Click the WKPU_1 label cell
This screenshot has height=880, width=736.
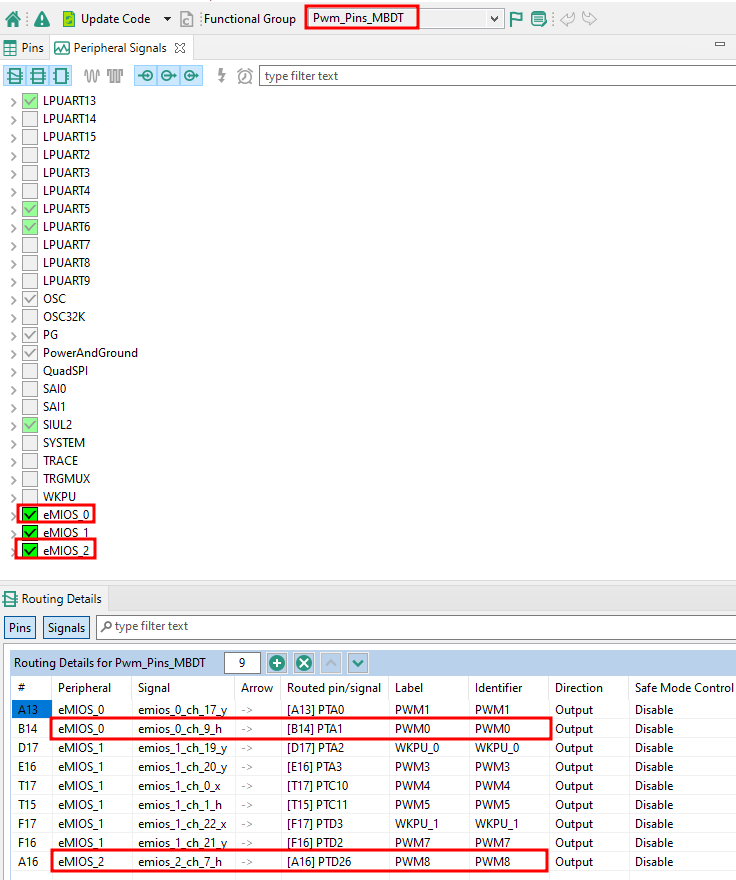(x=417, y=824)
